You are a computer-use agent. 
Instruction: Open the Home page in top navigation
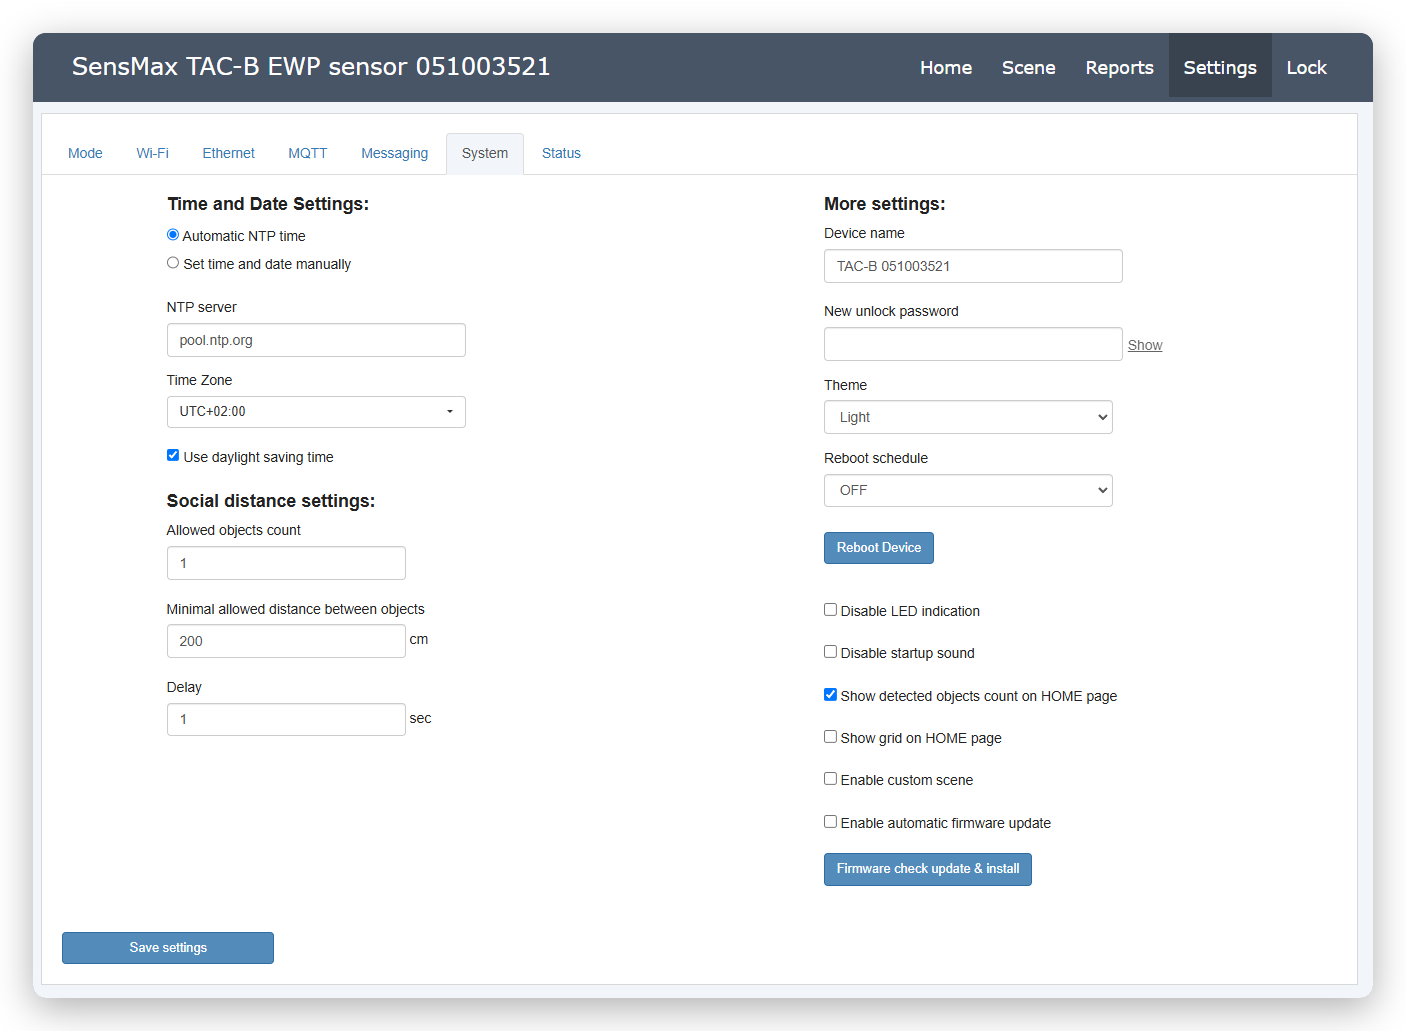(946, 67)
